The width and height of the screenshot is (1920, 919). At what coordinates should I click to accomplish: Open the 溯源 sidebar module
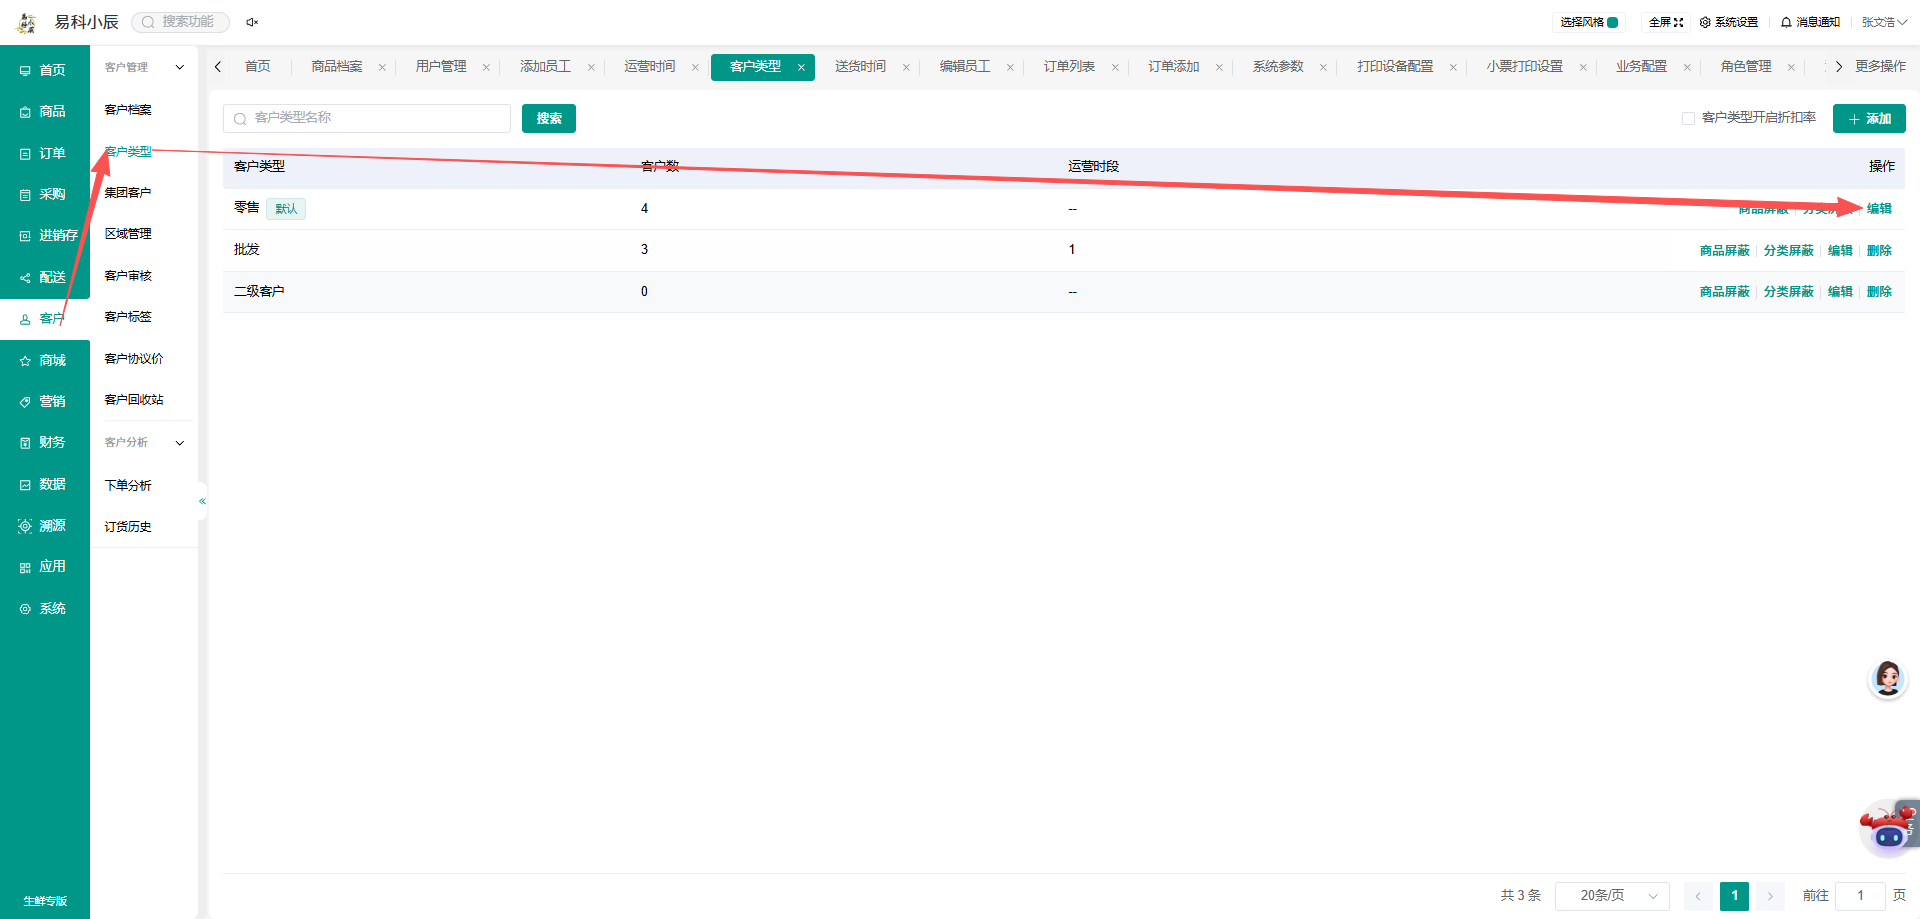point(44,525)
